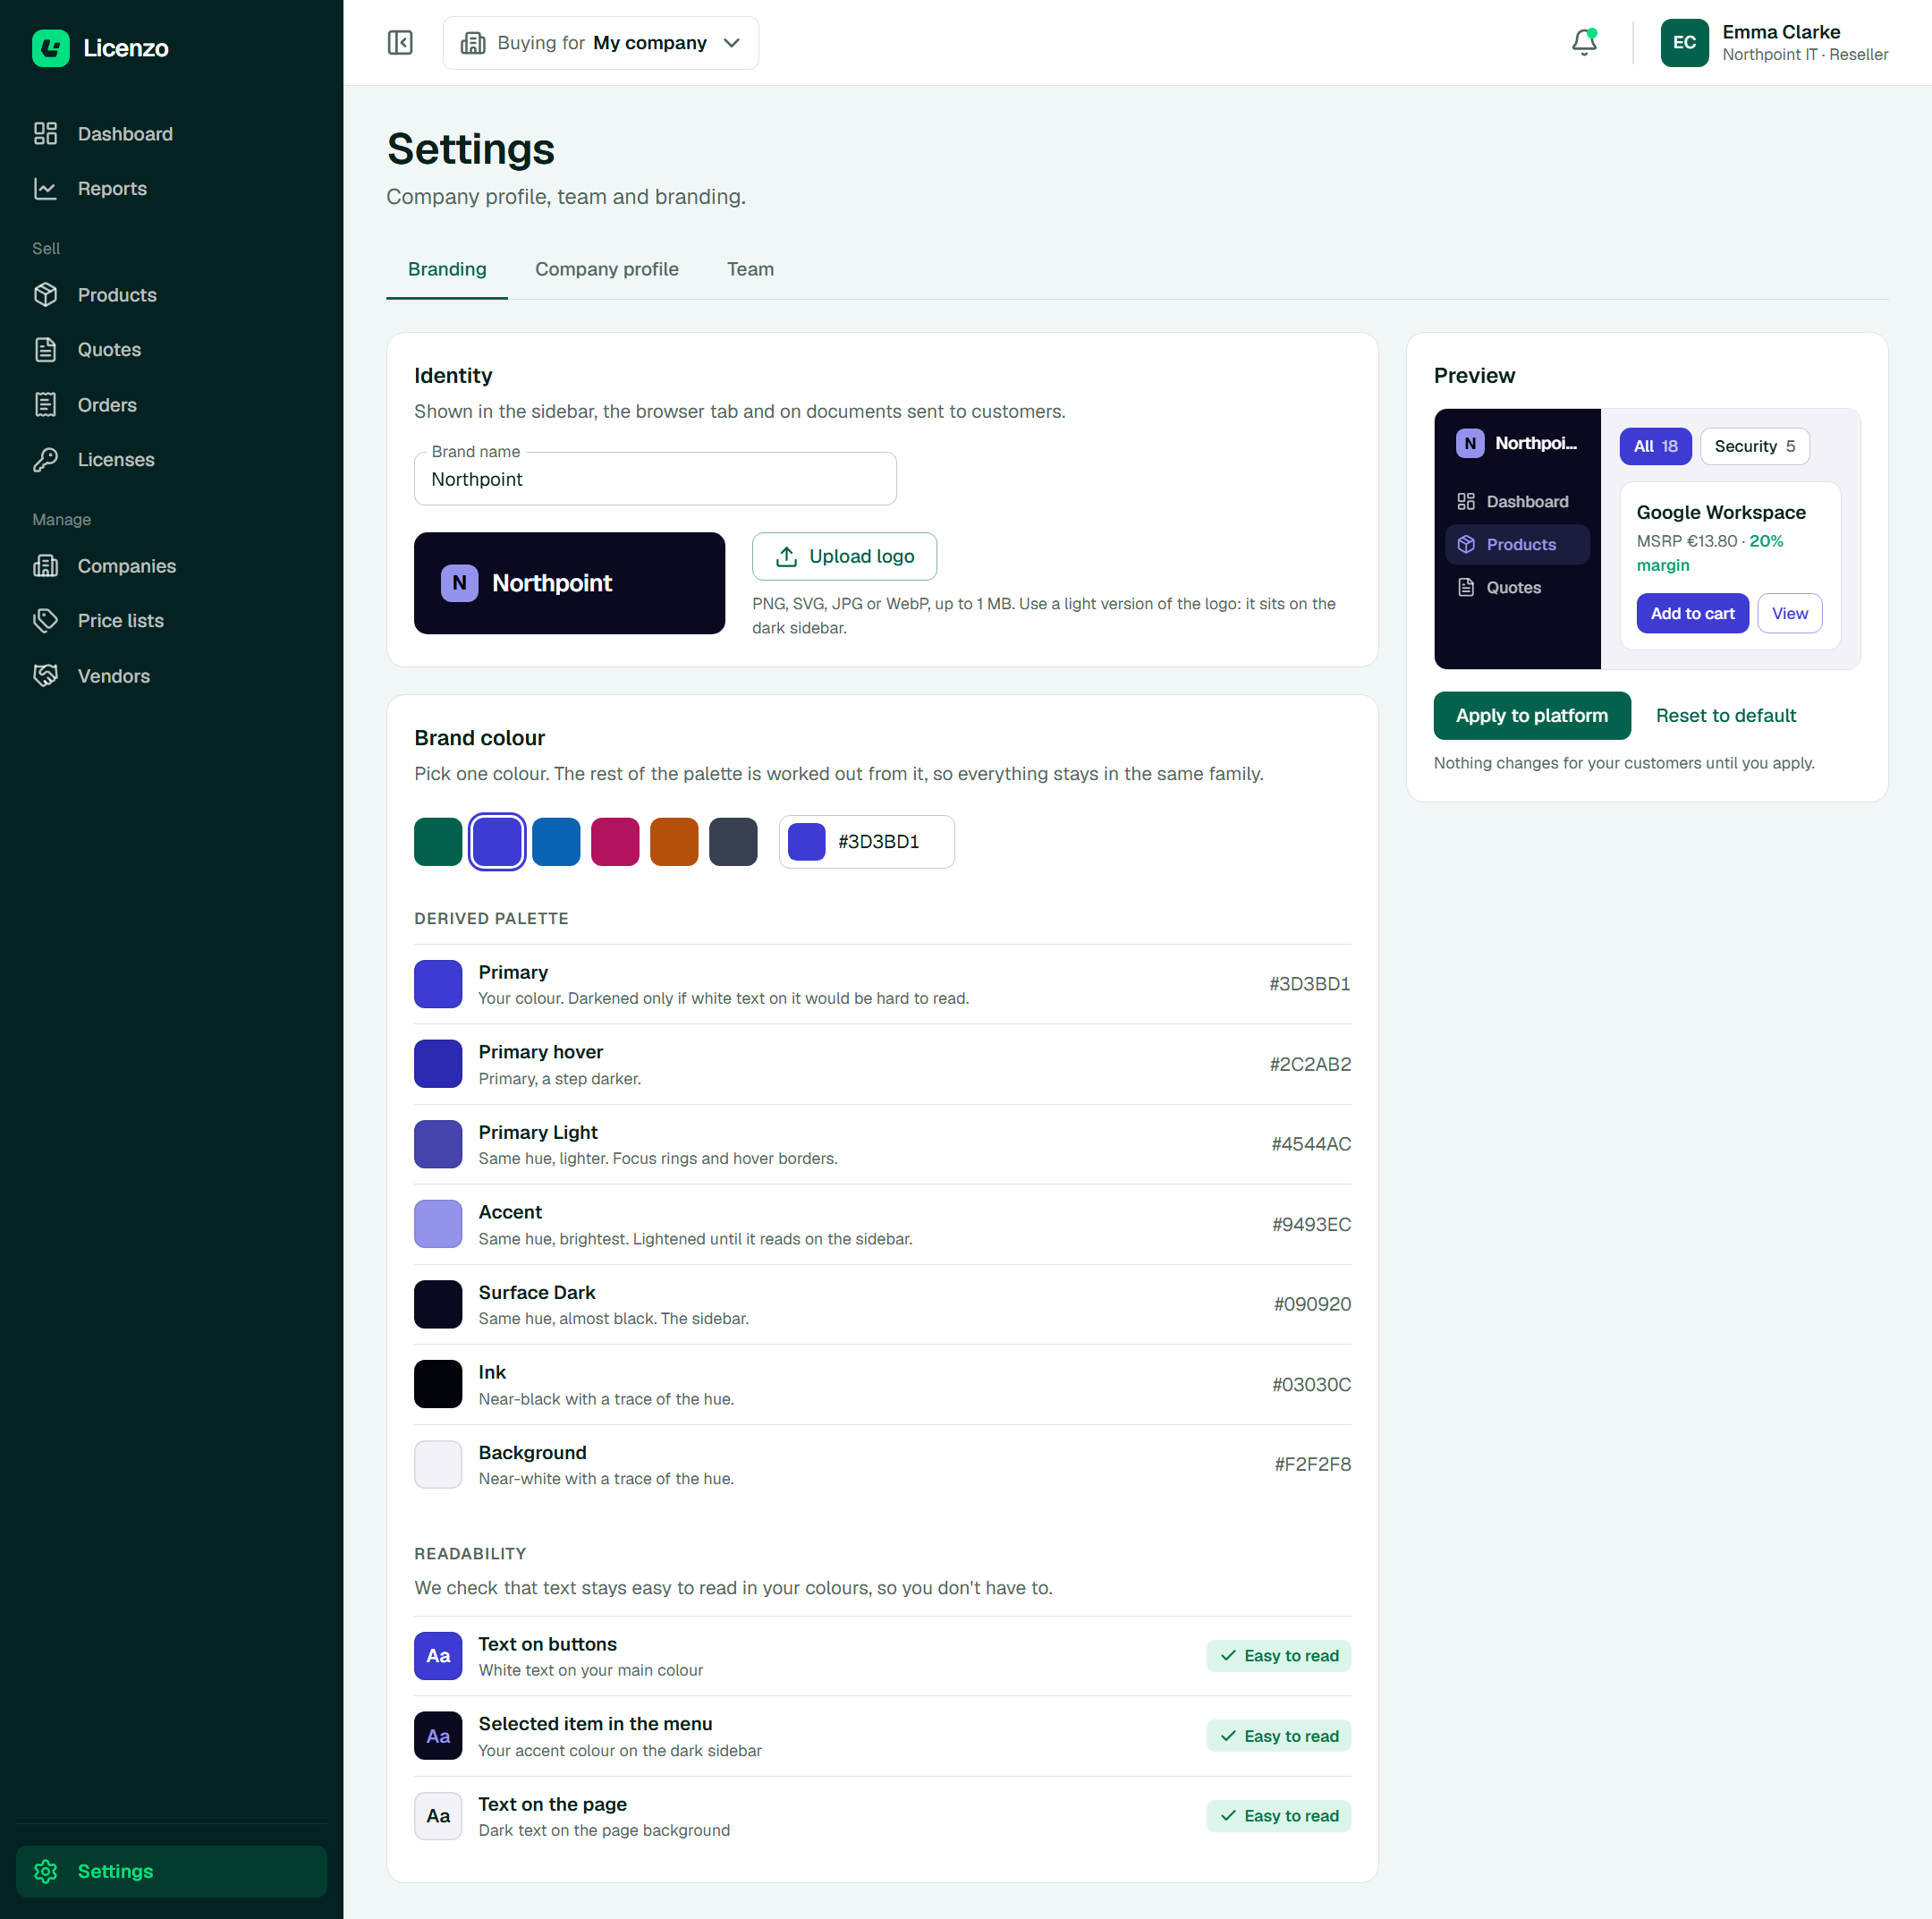Click View button in preview card
The width and height of the screenshot is (1932, 1919).
[x=1789, y=613]
